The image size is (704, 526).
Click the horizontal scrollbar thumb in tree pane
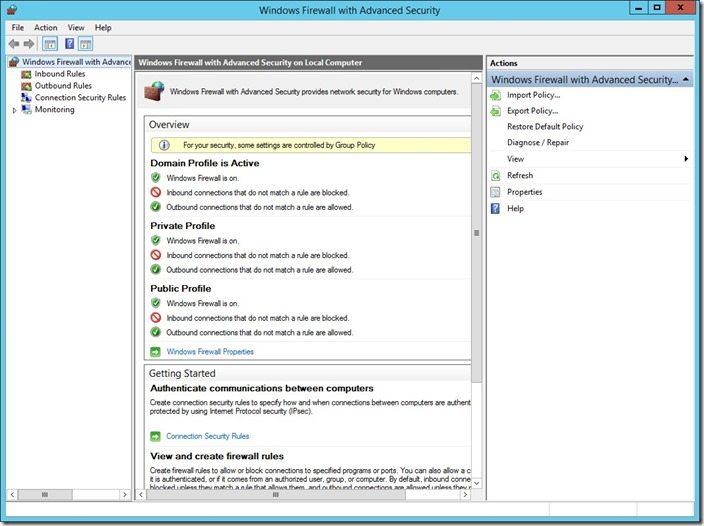pos(45,495)
